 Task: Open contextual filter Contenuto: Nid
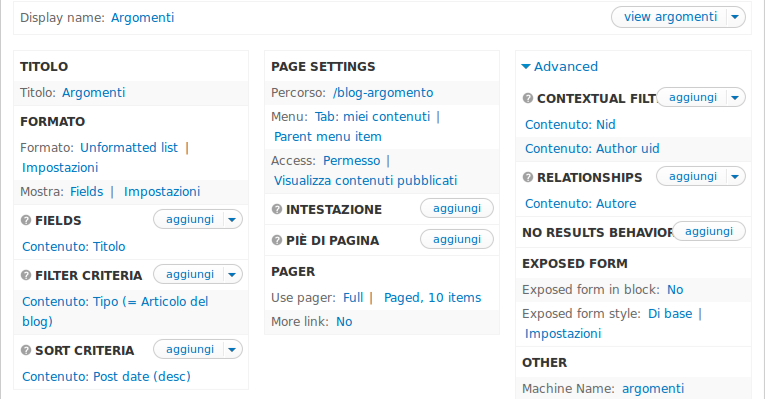570,125
